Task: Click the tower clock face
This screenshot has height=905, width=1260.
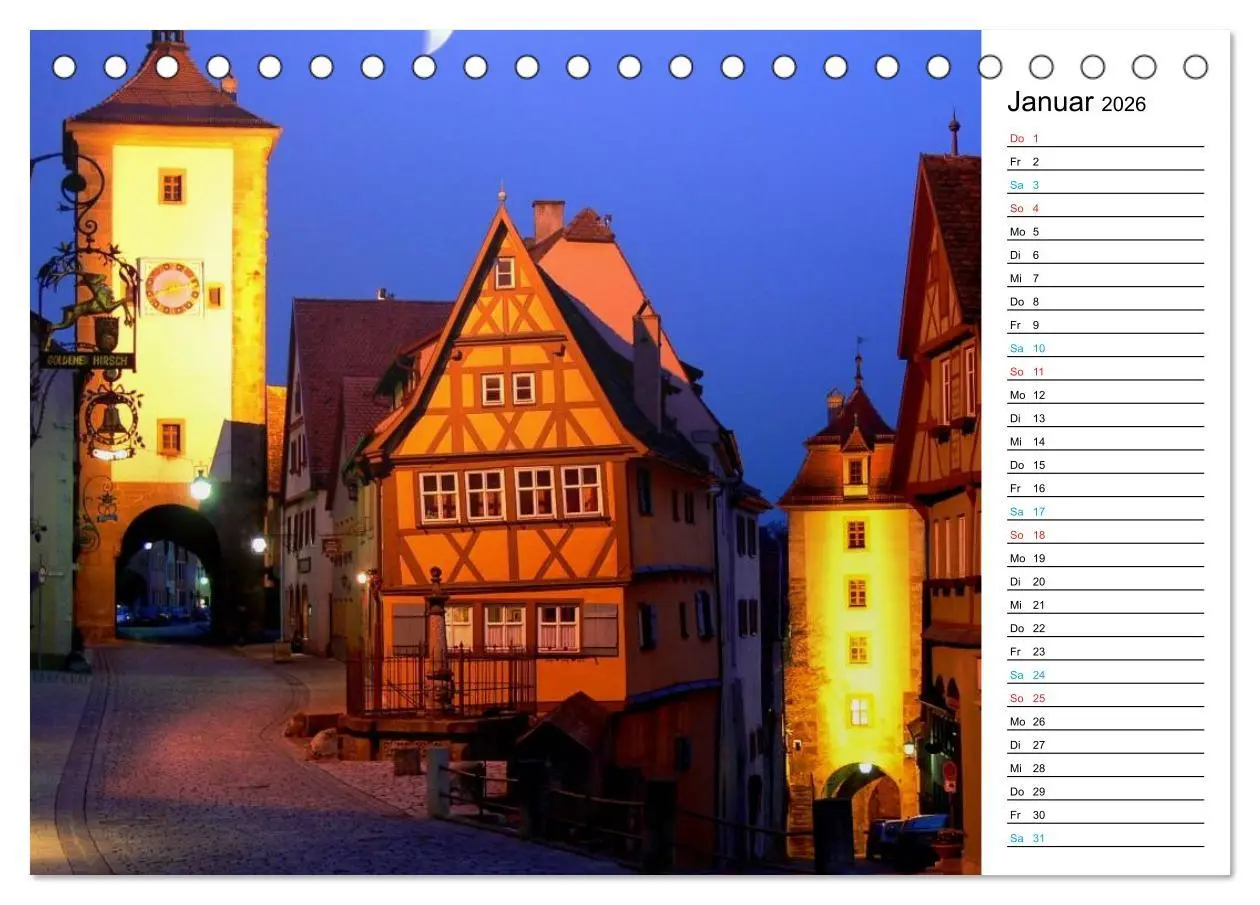Action: click(x=172, y=288)
